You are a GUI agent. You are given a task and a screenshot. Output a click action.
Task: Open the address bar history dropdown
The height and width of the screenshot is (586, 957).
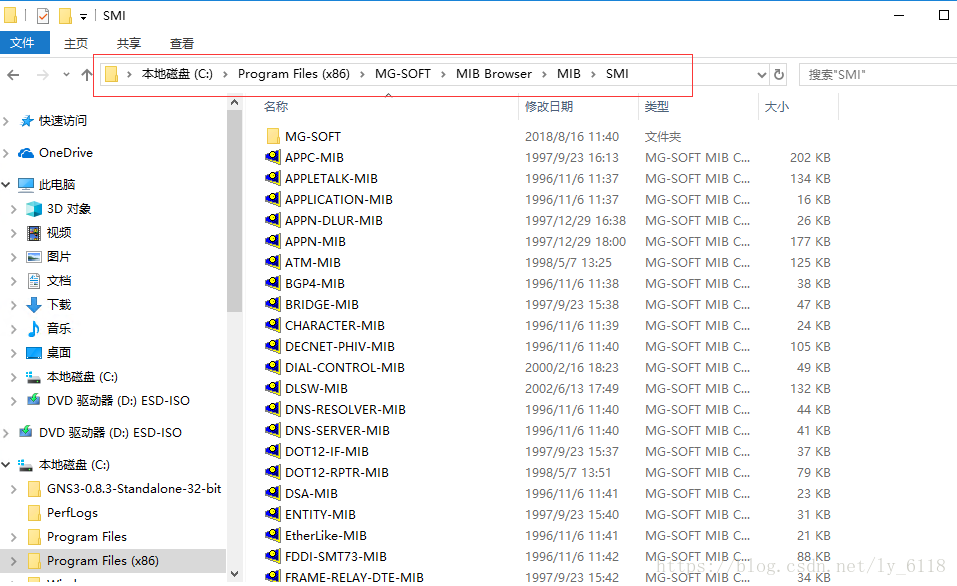point(762,74)
